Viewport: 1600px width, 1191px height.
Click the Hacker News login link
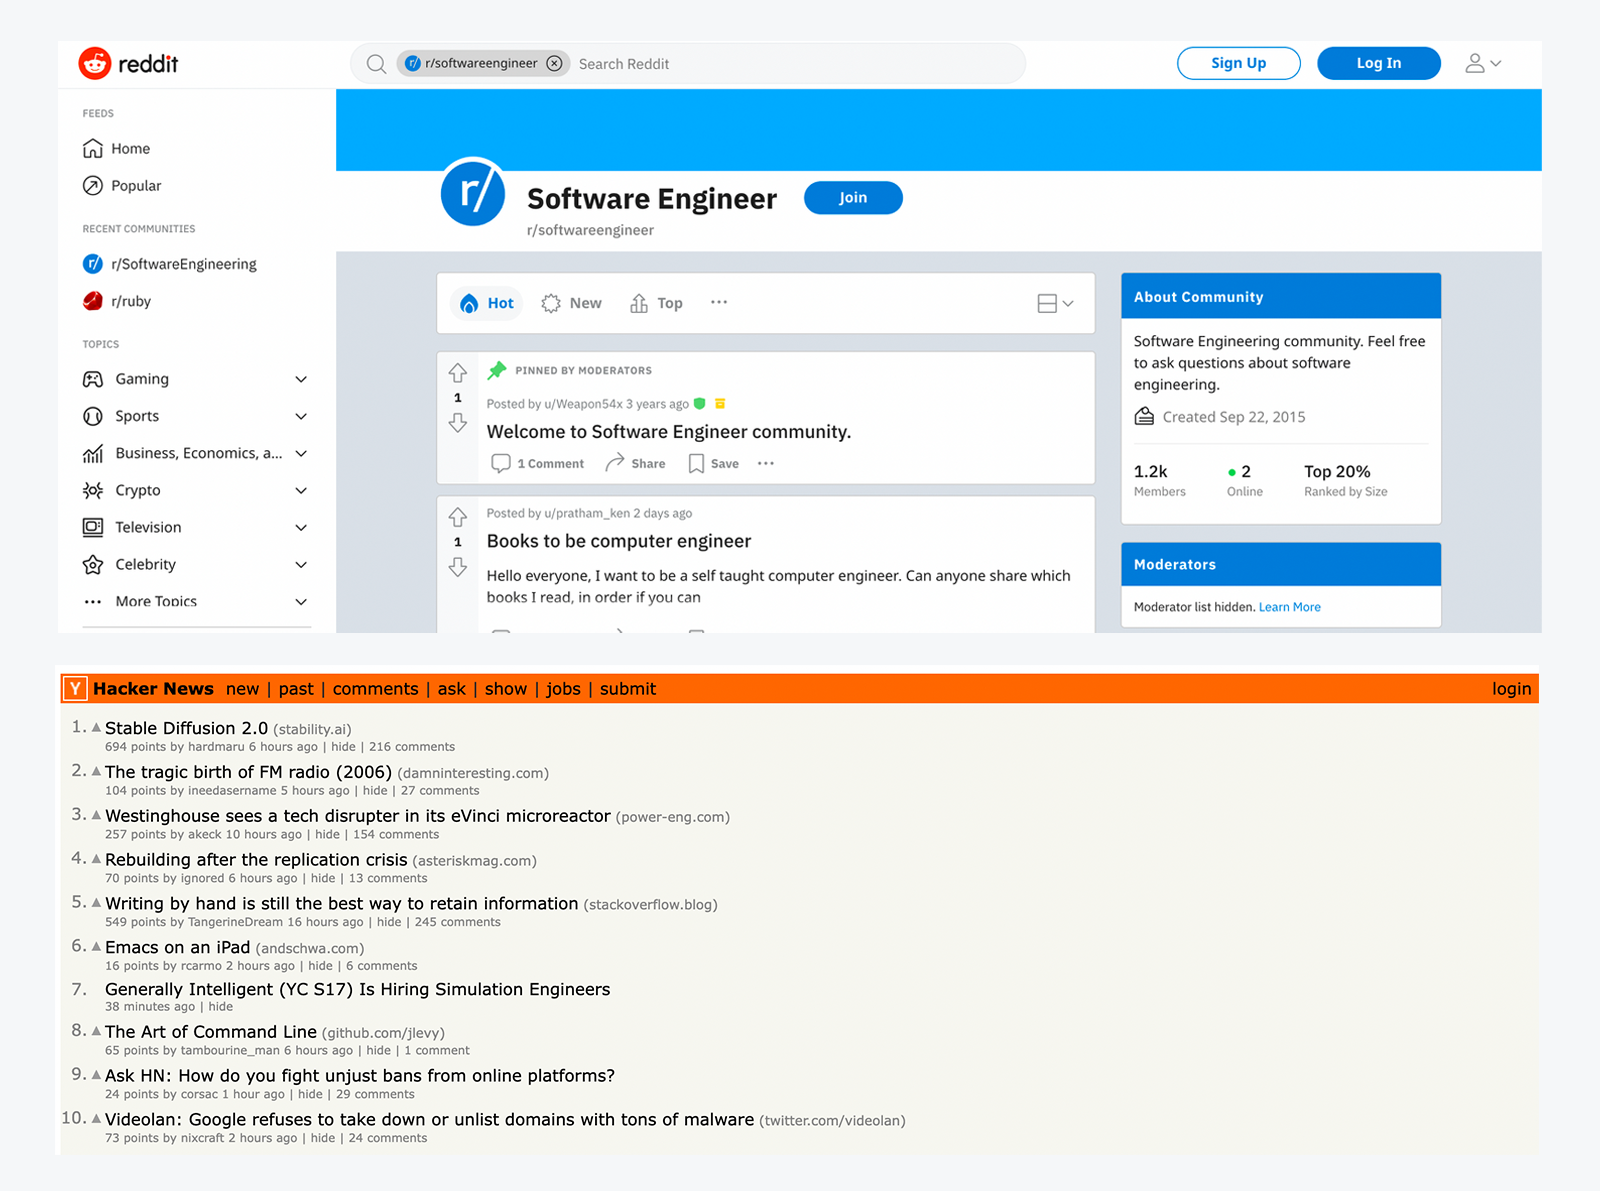pos(1511,689)
